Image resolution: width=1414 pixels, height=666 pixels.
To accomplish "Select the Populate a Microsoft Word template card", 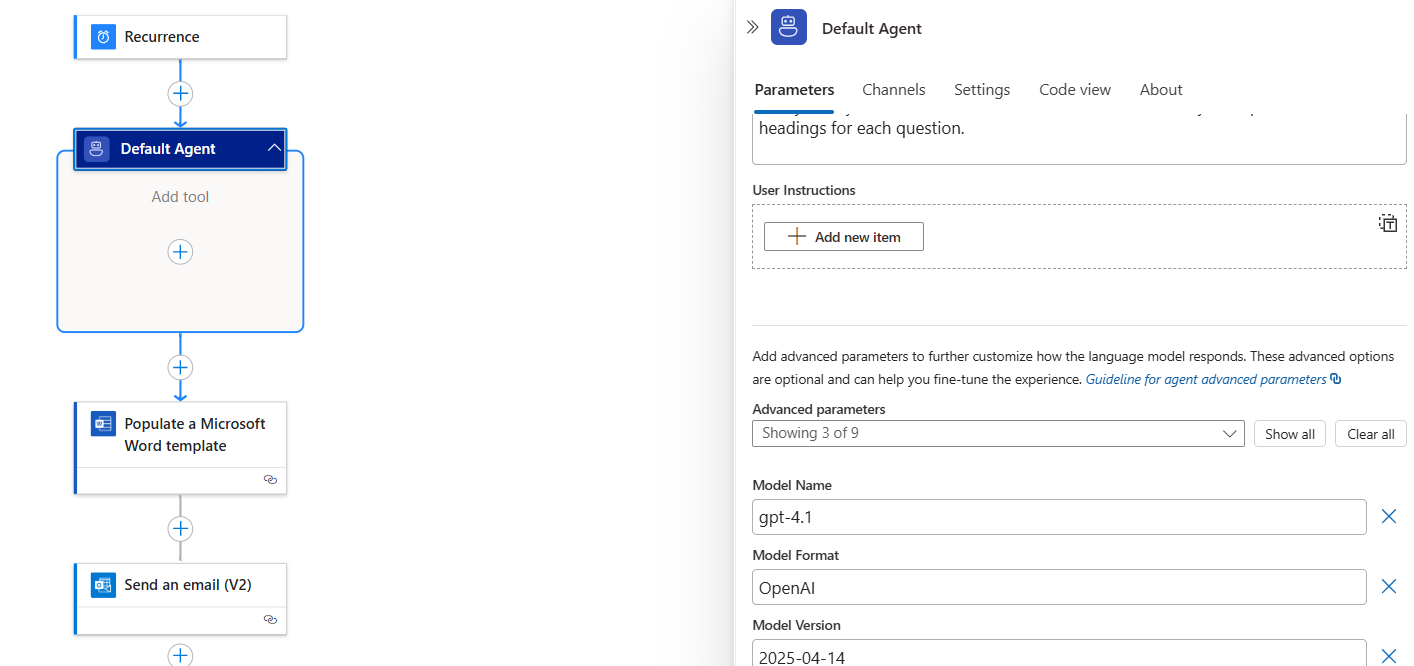I will click(x=180, y=448).
